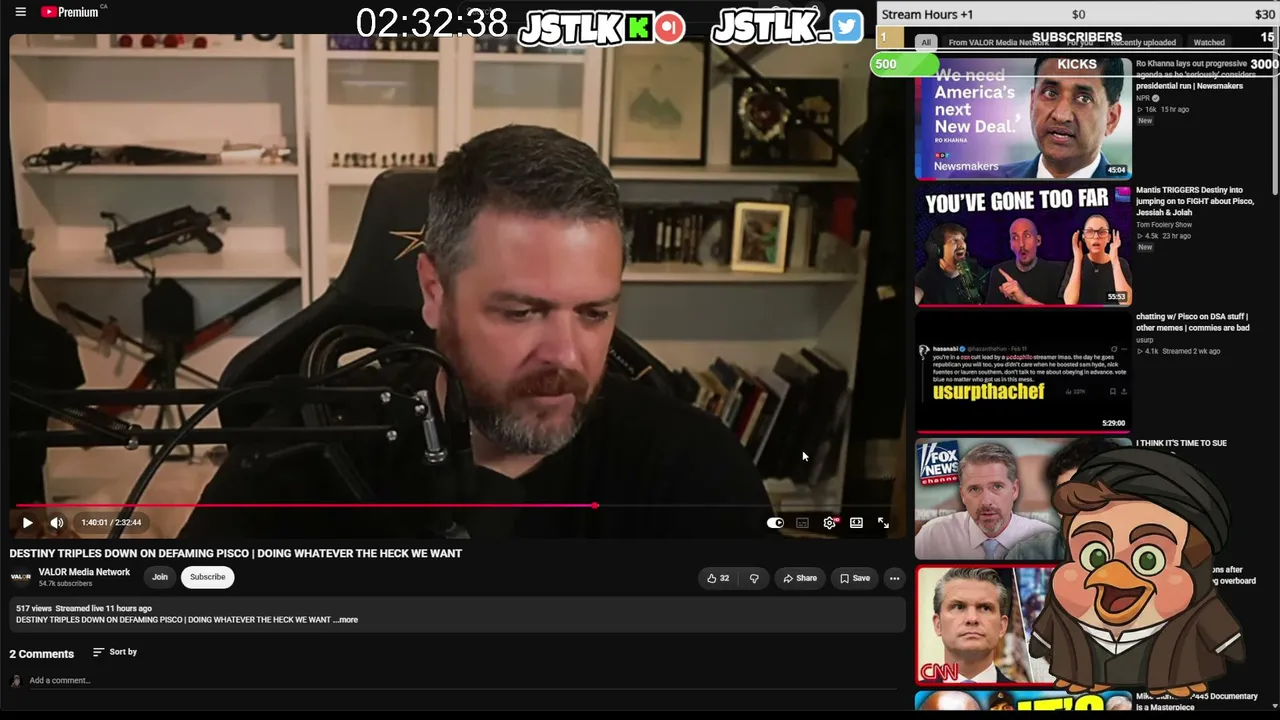
Task: Save the video to a playlist
Action: pos(855,578)
